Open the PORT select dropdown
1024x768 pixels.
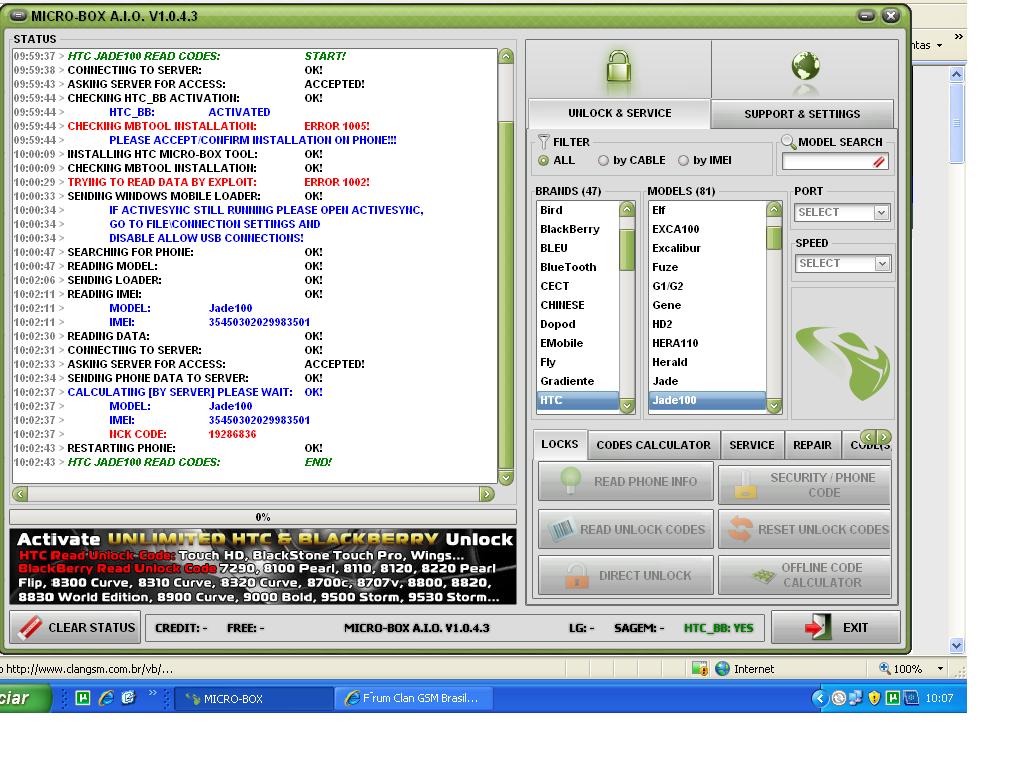[x=881, y=212]
